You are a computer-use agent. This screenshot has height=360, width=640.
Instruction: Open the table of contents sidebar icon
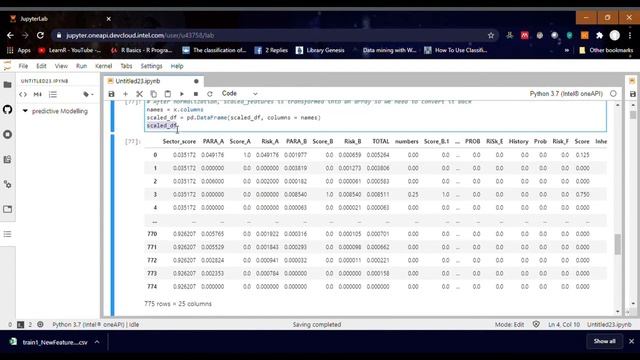7,234
